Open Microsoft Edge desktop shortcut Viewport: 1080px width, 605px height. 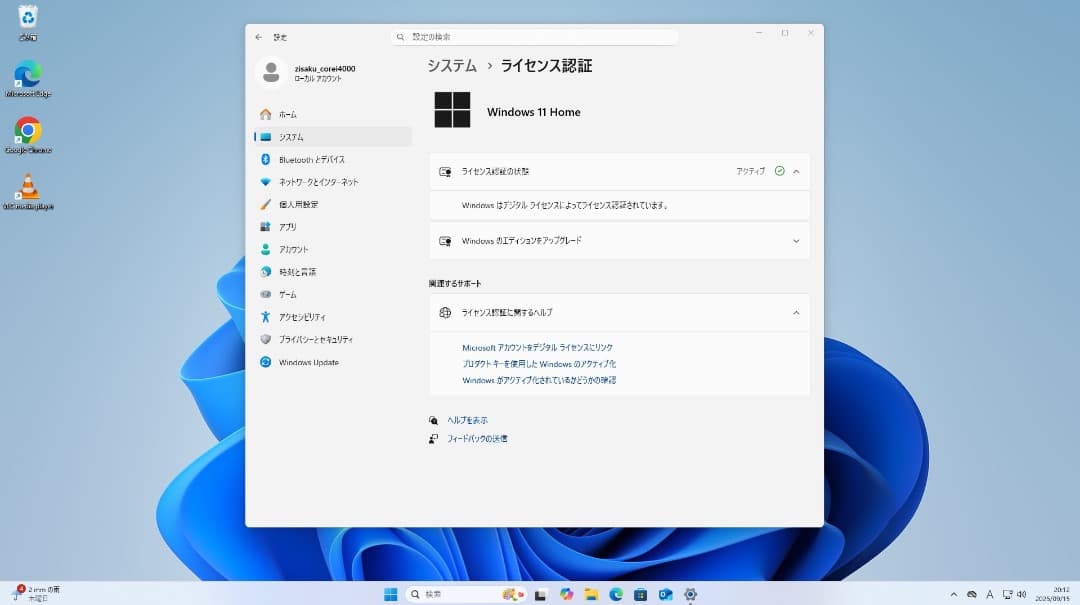[28, 79]
